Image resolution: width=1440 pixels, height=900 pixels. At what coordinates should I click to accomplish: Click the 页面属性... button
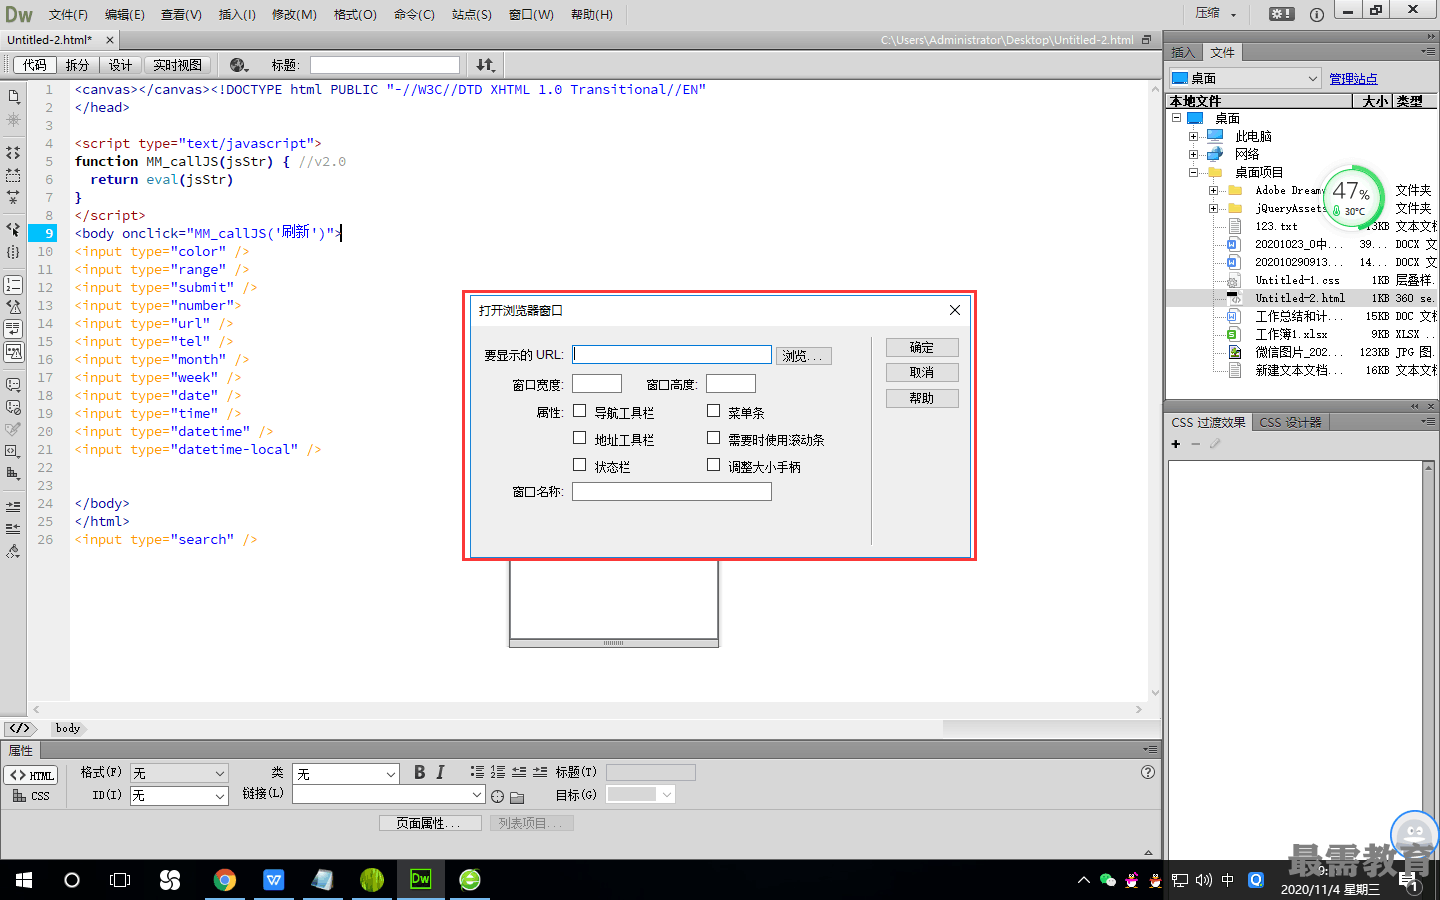tap(430, 823)
